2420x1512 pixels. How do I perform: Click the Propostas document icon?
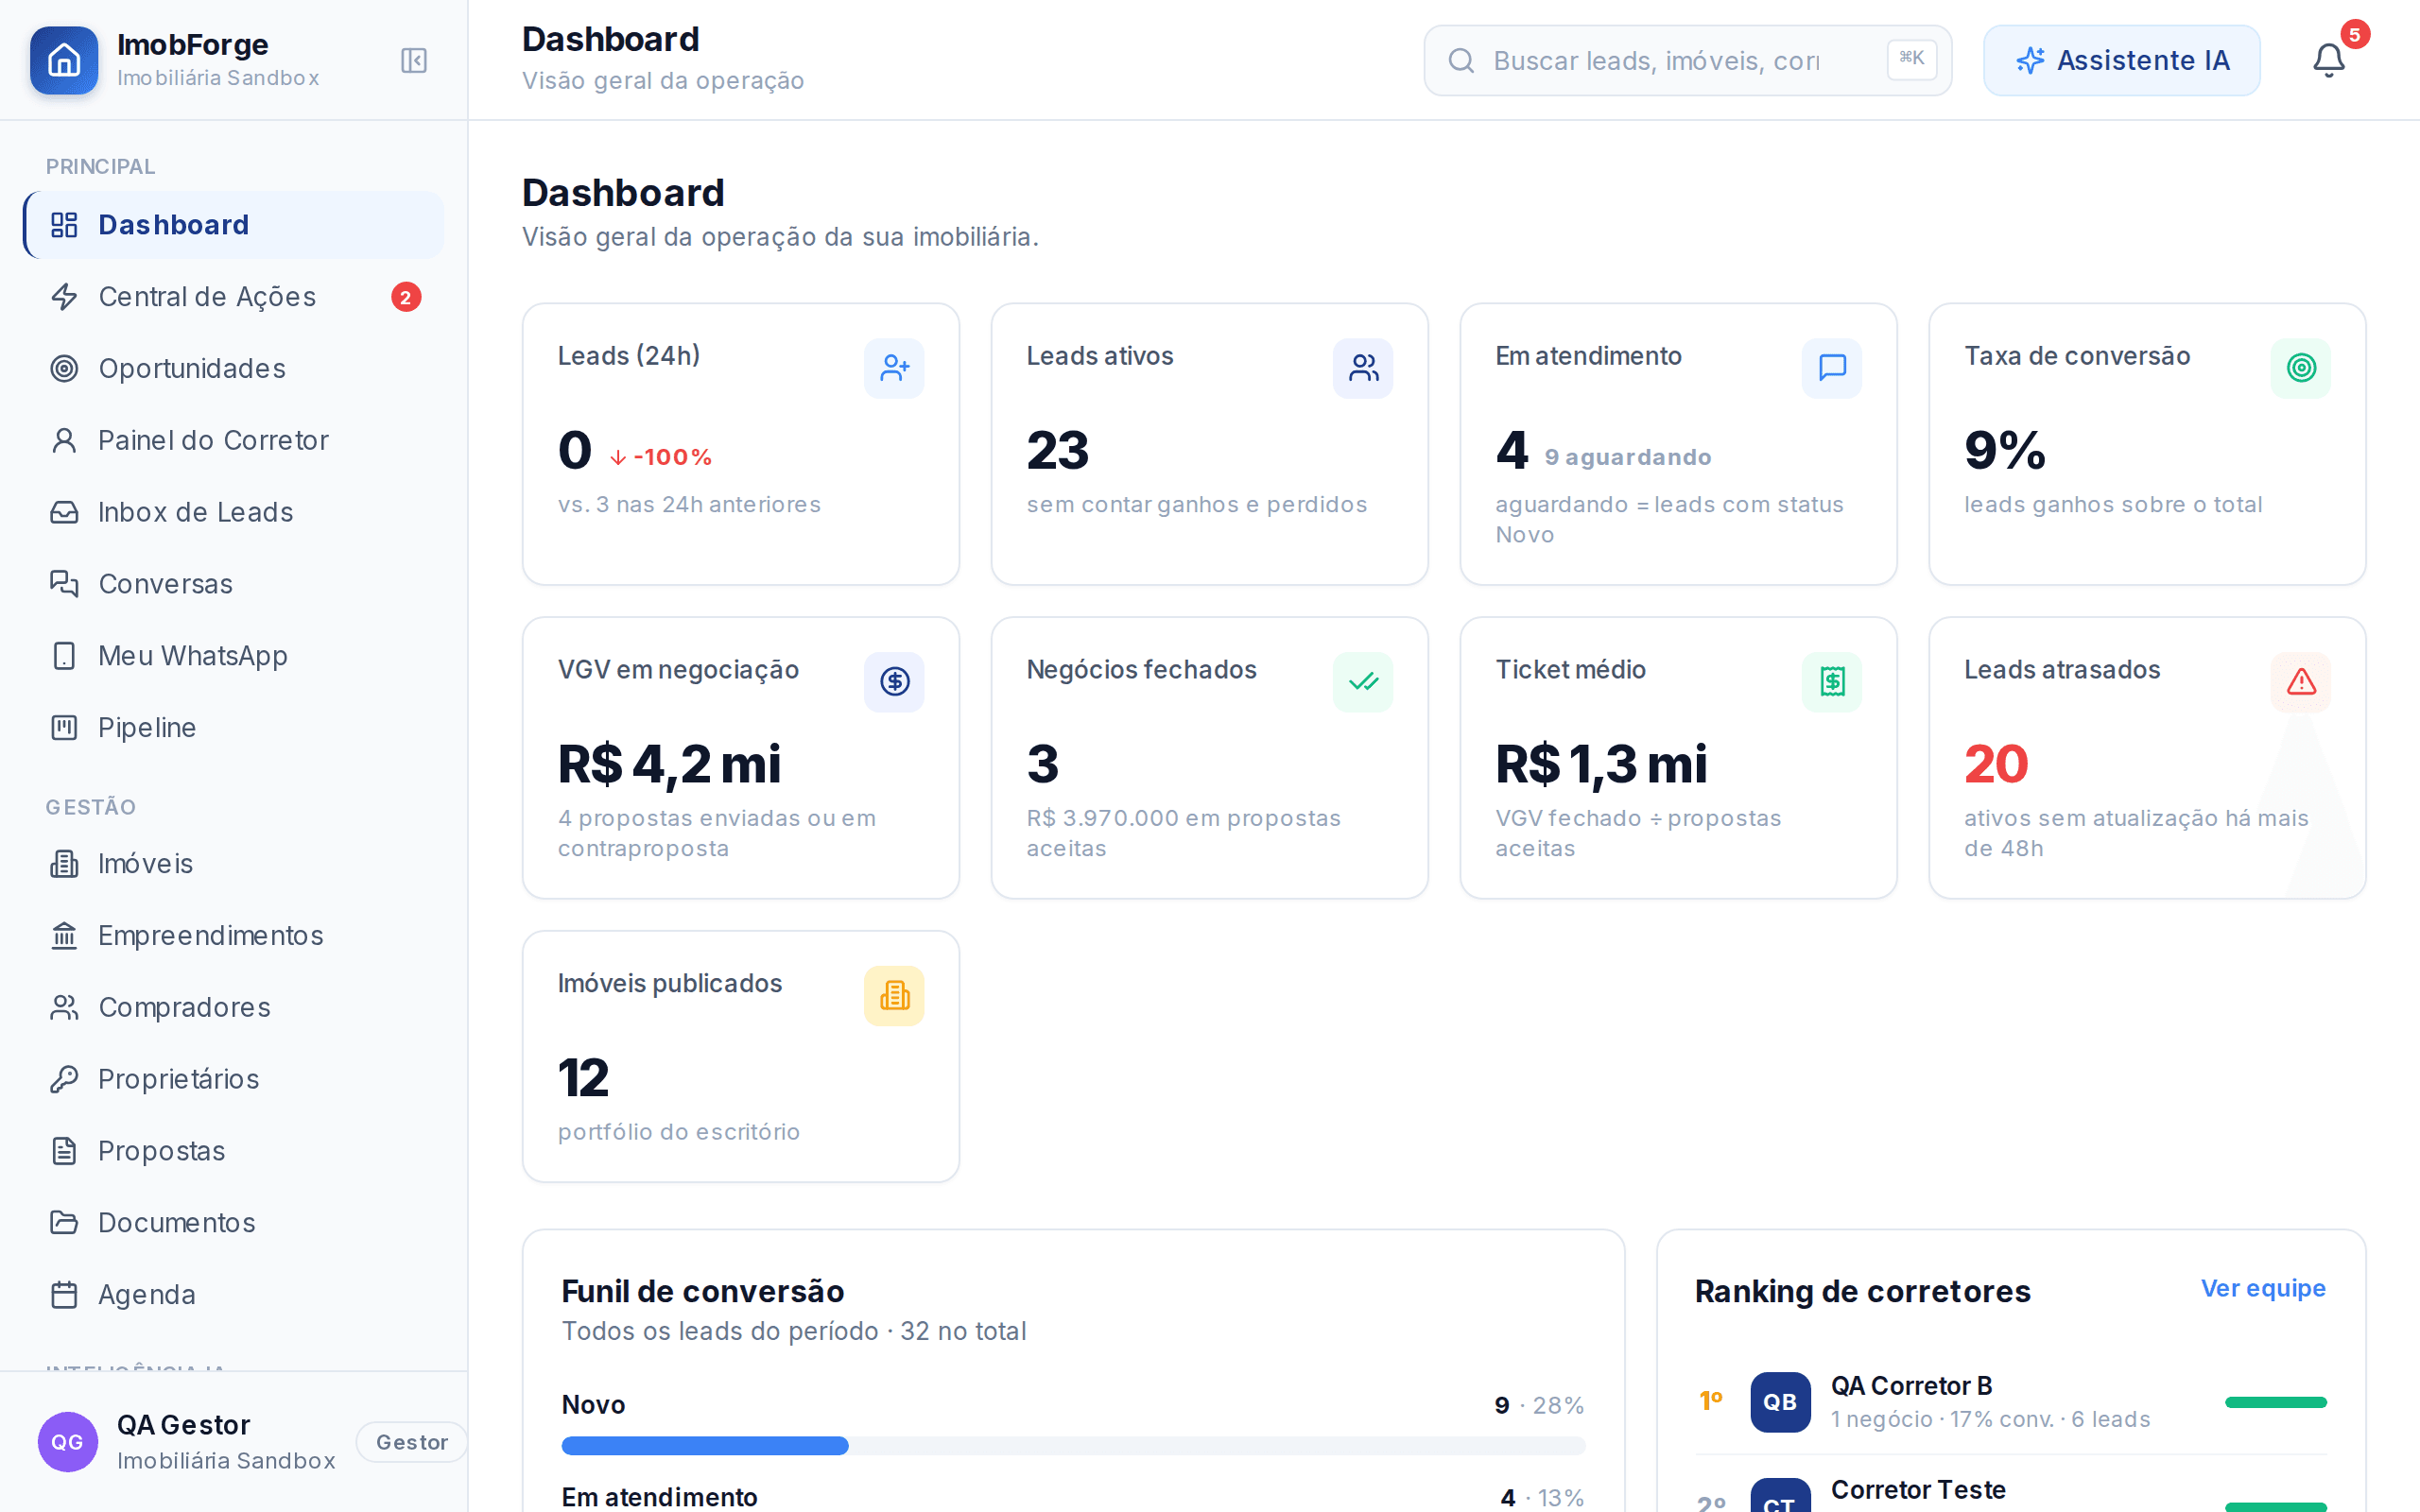[x=64, y=1151]
